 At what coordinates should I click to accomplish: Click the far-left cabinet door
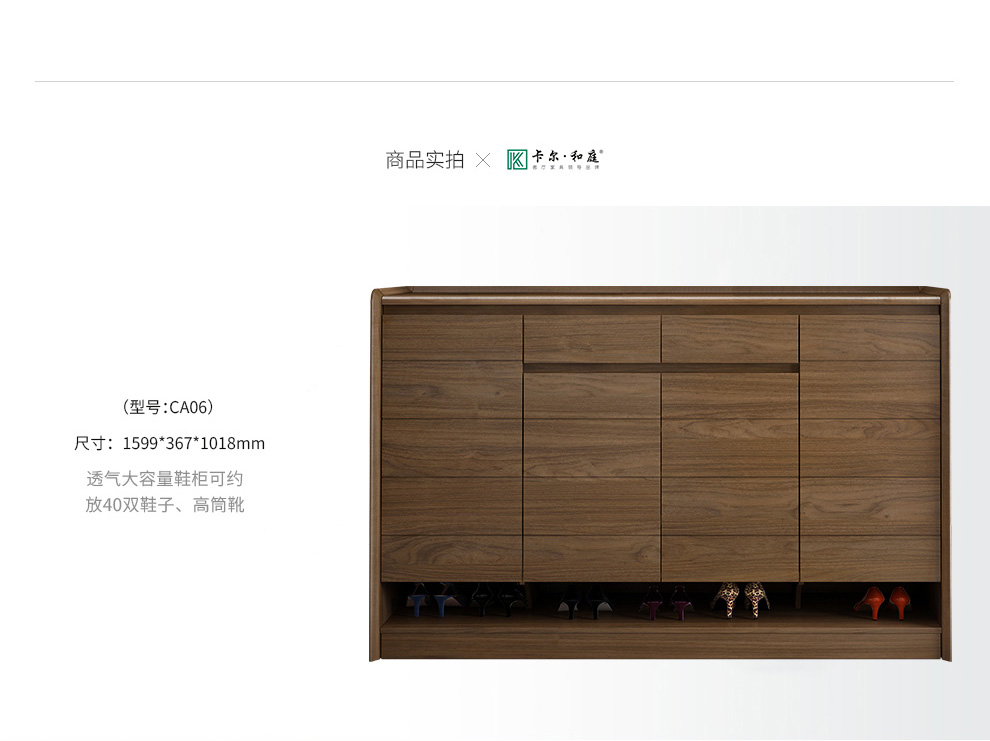tap(452, 448)
